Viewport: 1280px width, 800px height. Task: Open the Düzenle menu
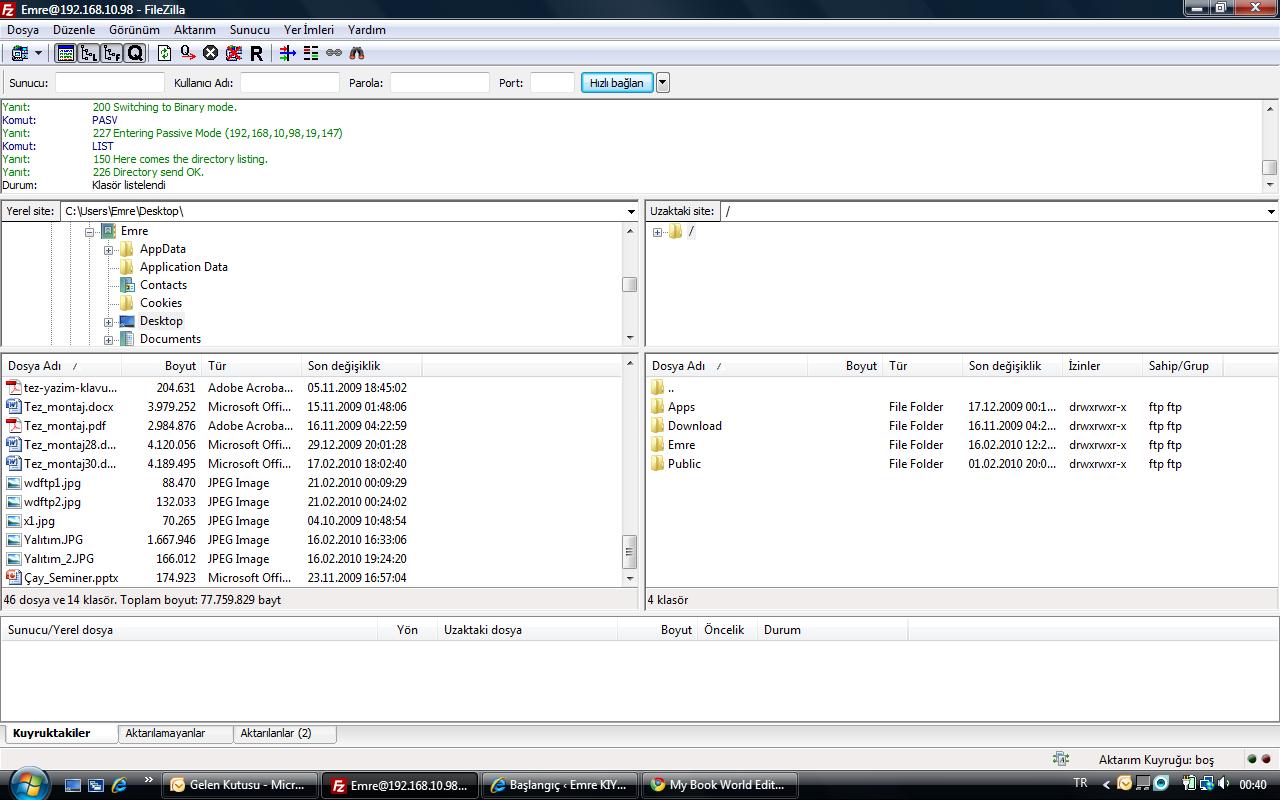[x=74, y=30]
